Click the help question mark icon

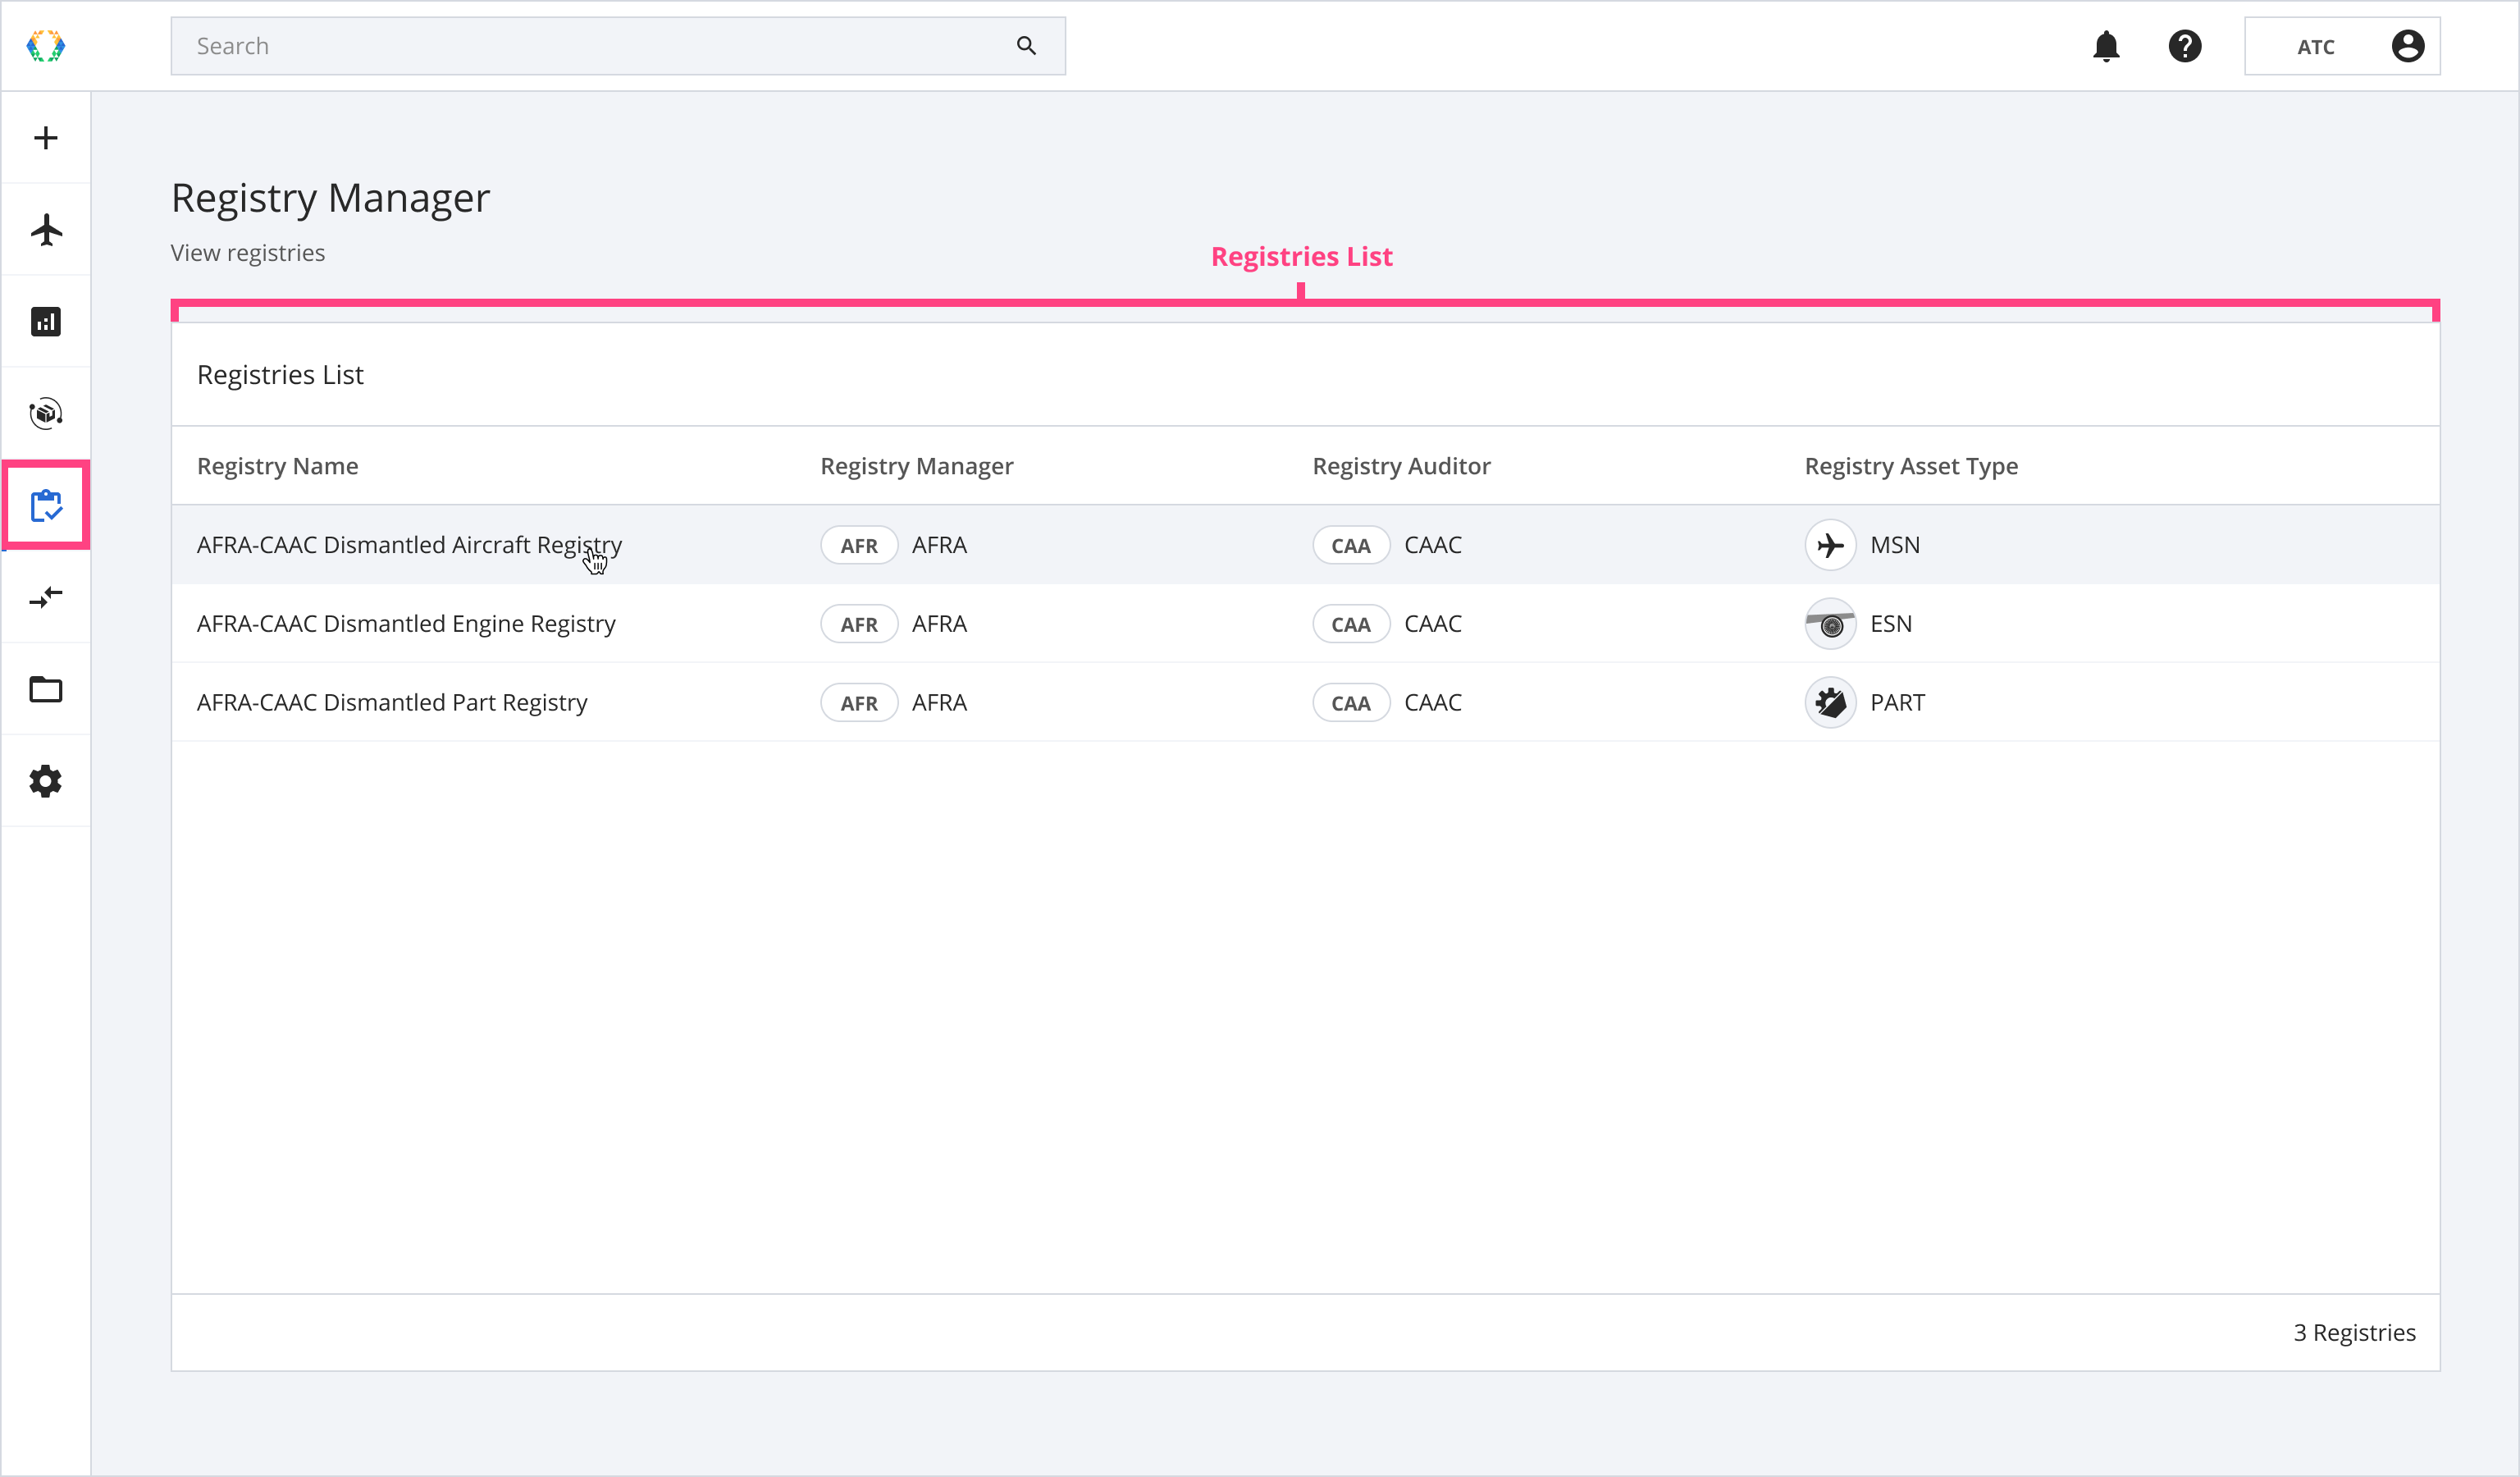[2185, 46]
